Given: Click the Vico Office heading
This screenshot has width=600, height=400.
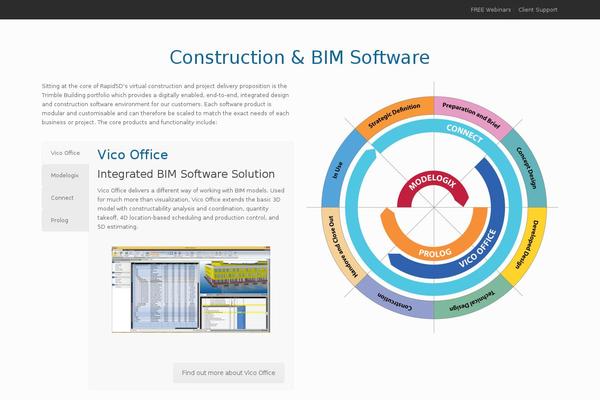Looking at the screenshot, I should [132, 155].
